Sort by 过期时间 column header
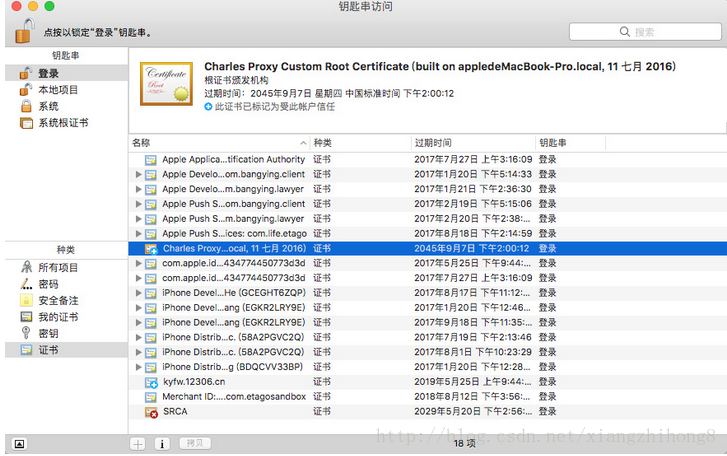727x456 pixels. (x=473, y=143)
